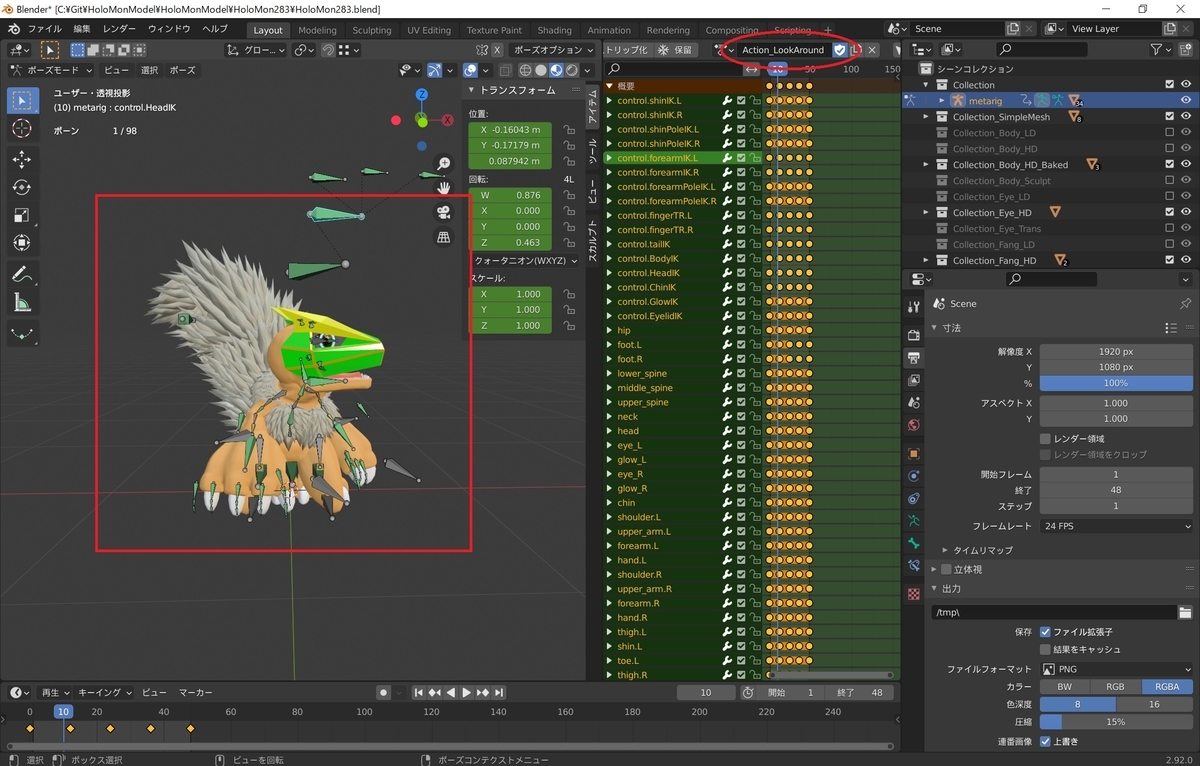Open the Render properties tab
The height and width of the screenshot is (766, 1200).
(913, 334)
